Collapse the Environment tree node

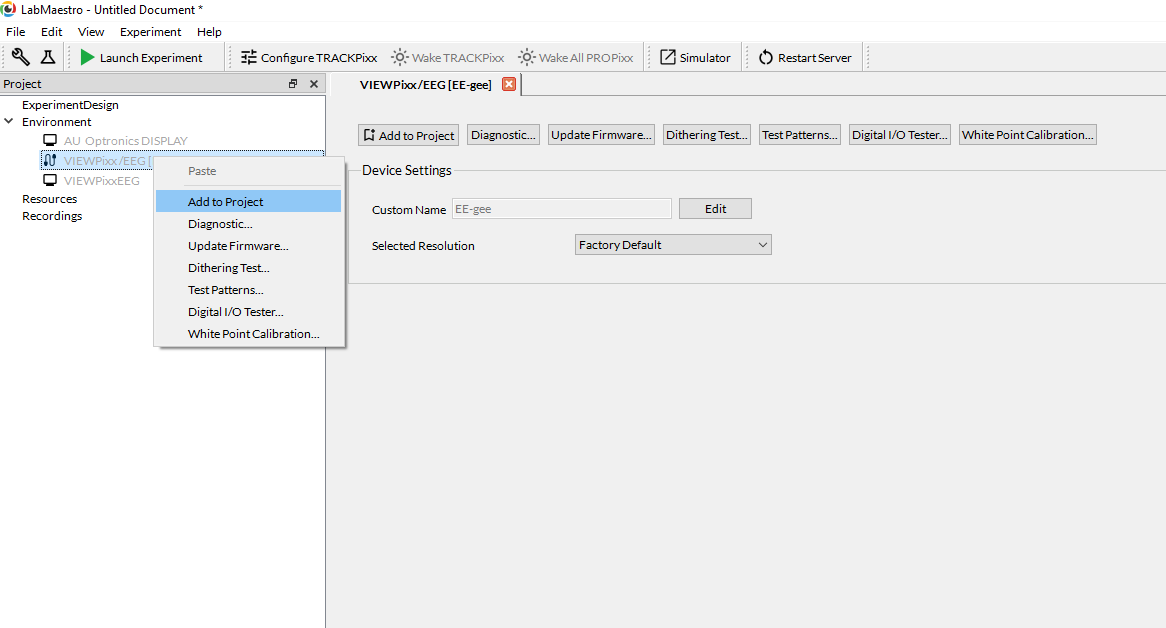9,122
